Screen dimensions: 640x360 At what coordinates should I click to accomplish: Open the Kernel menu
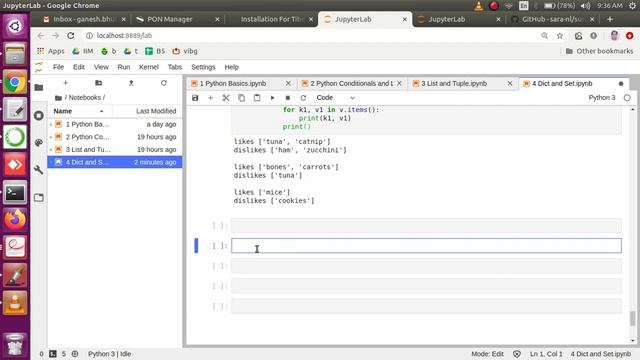pos(149,67)
